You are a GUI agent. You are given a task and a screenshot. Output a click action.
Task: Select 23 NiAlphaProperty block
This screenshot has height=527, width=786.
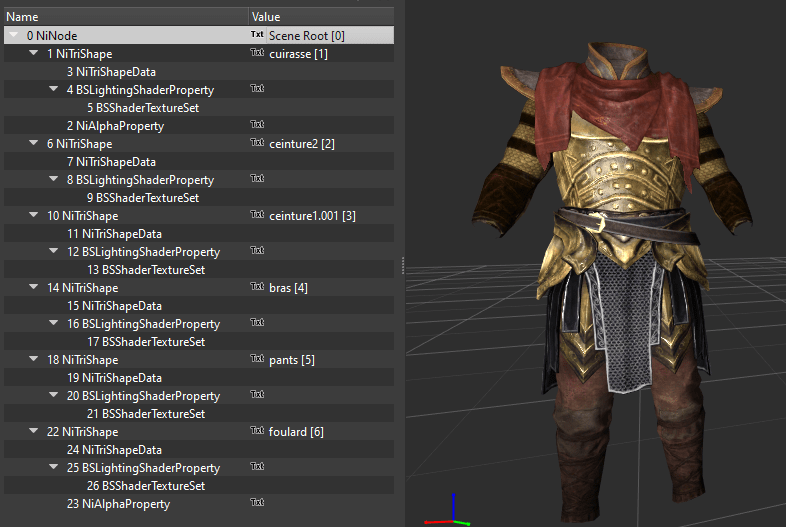(118, 504)
